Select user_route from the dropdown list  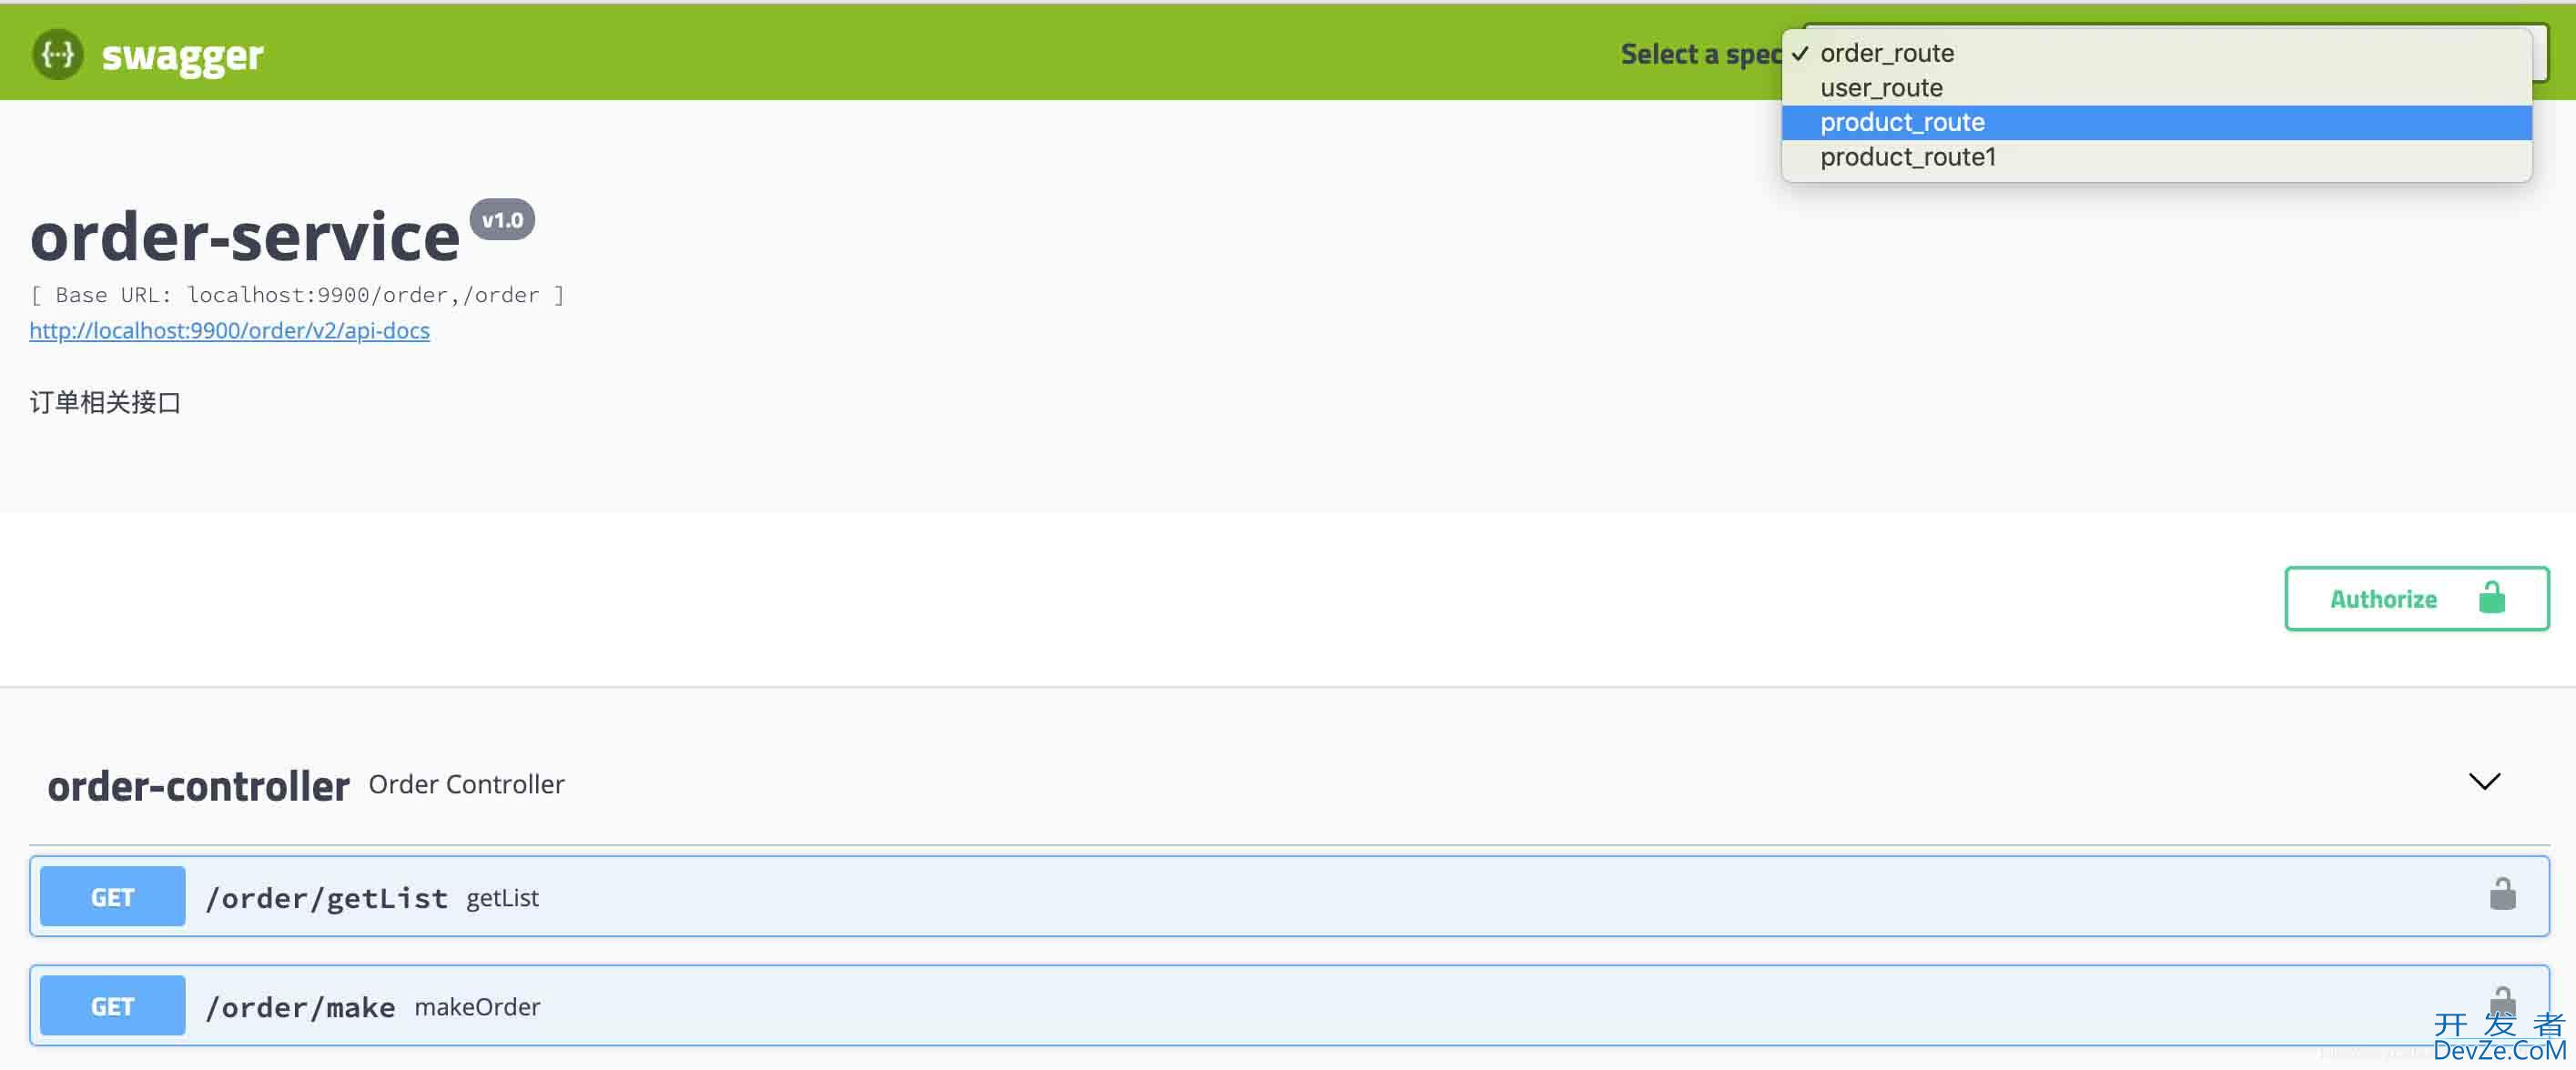coord(1878,87)
